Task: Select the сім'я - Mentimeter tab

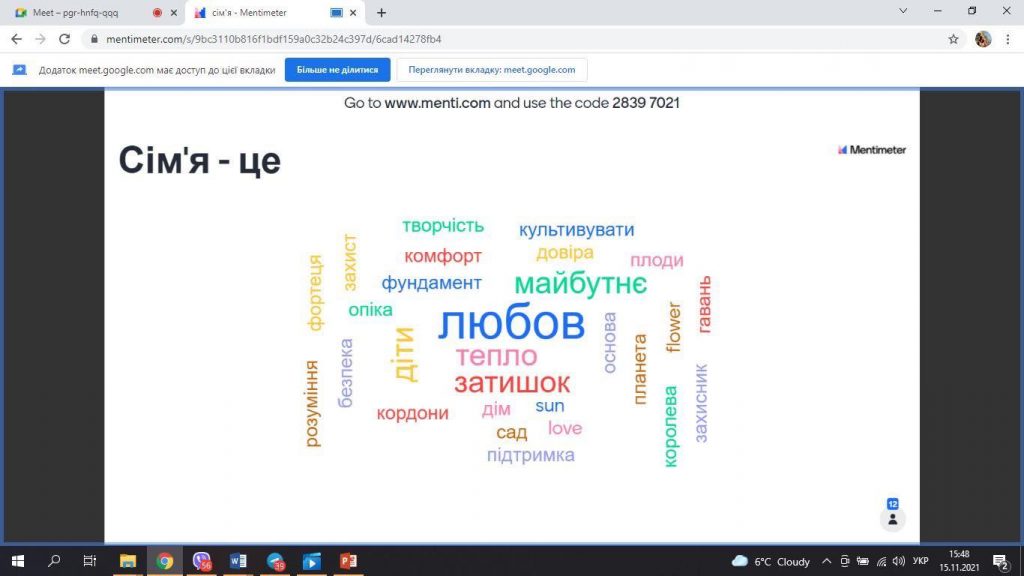Action: [x=260, y=13]
